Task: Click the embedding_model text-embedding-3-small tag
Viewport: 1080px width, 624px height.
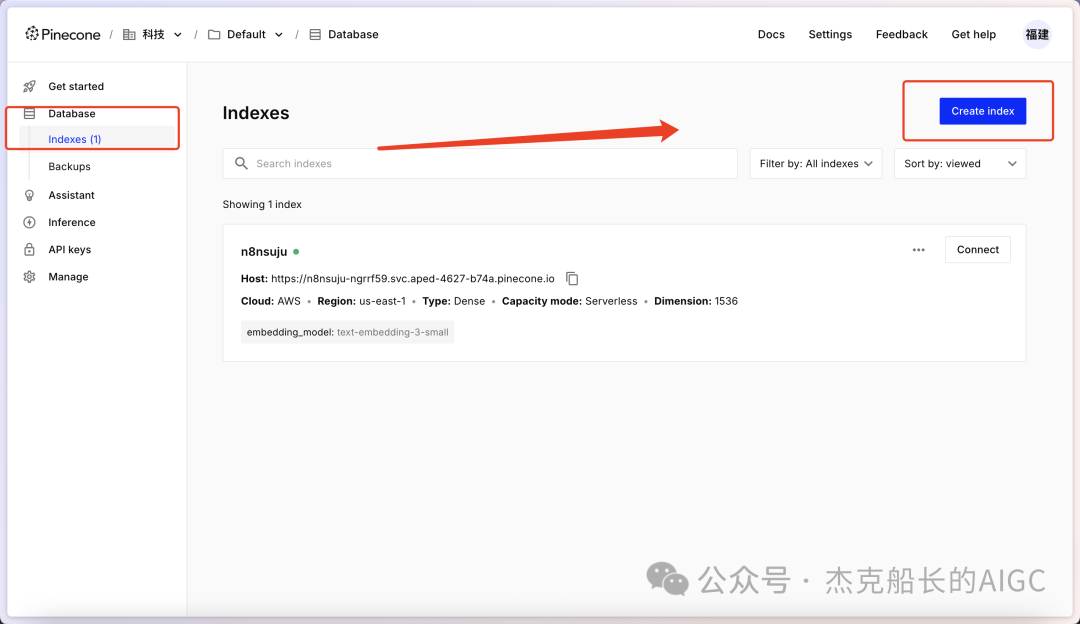Action: coord(347,332)
